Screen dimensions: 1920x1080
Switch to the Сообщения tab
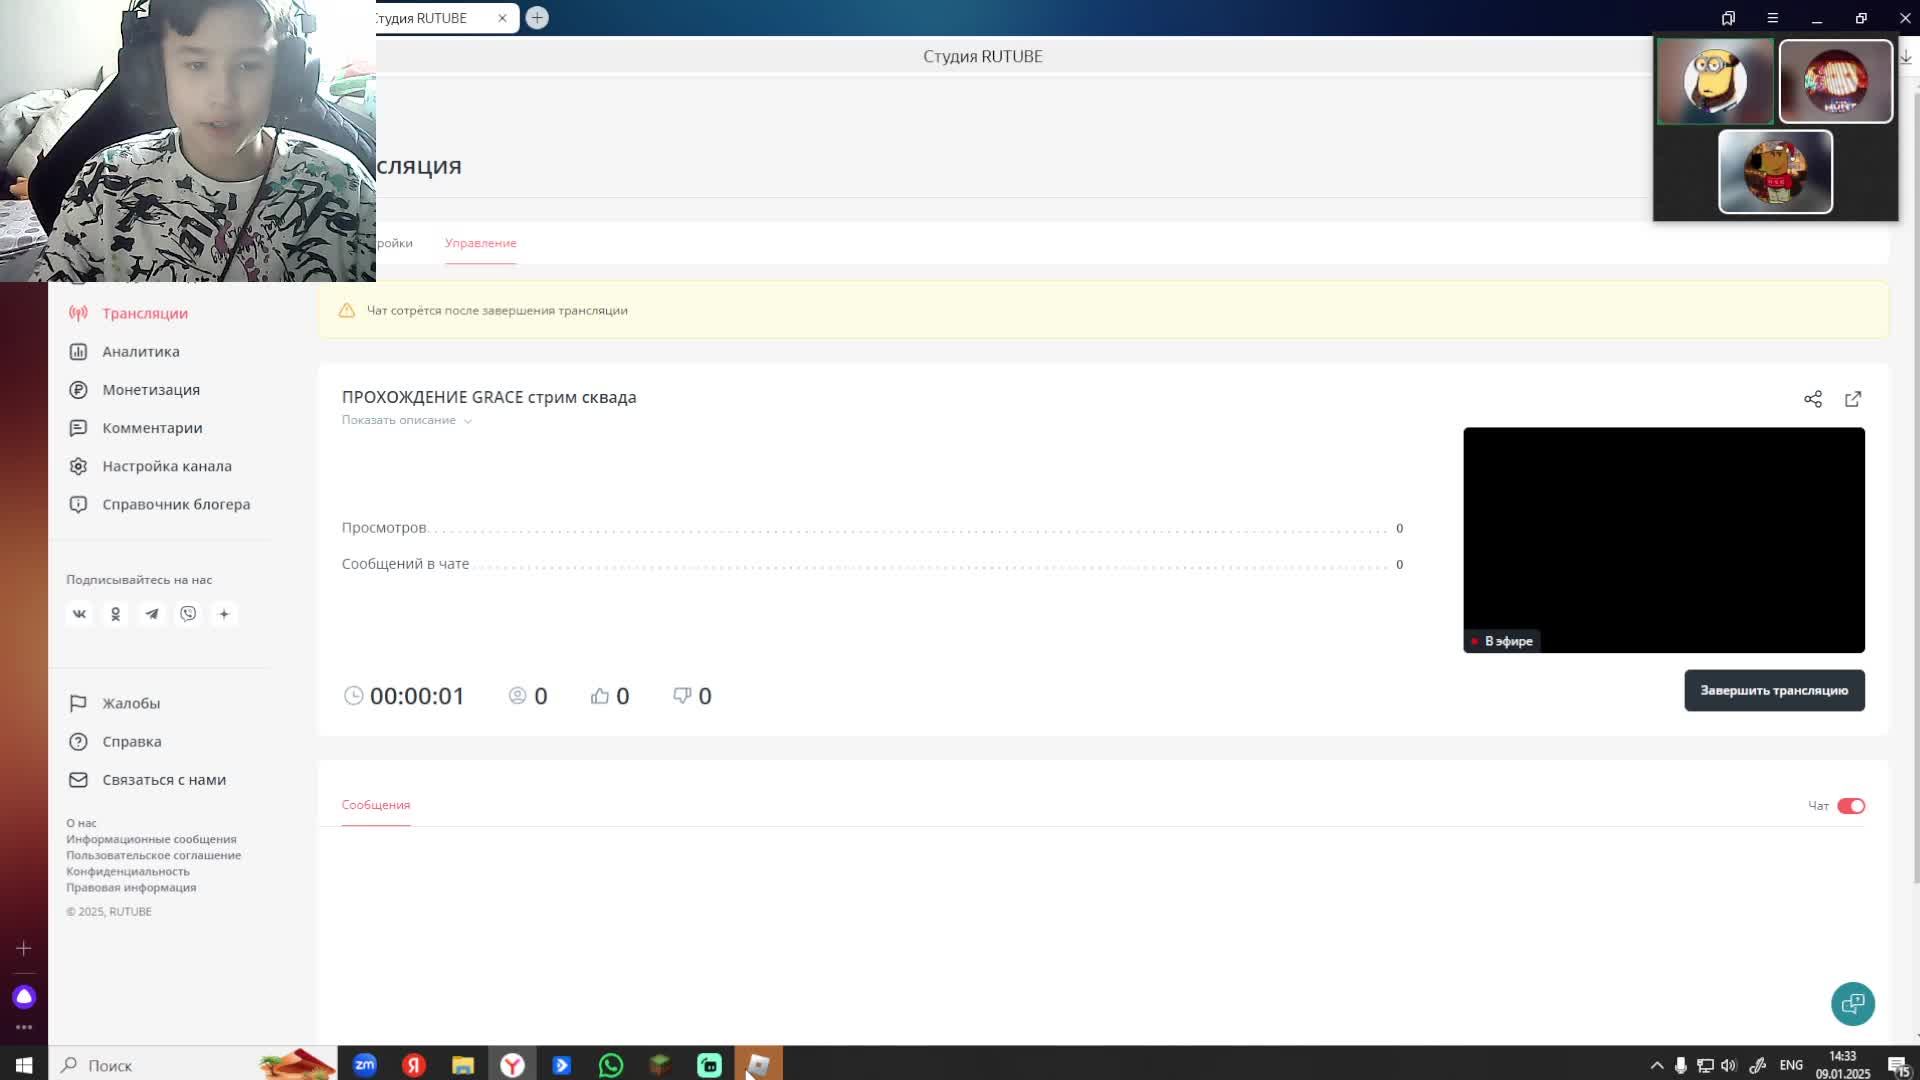376,805
